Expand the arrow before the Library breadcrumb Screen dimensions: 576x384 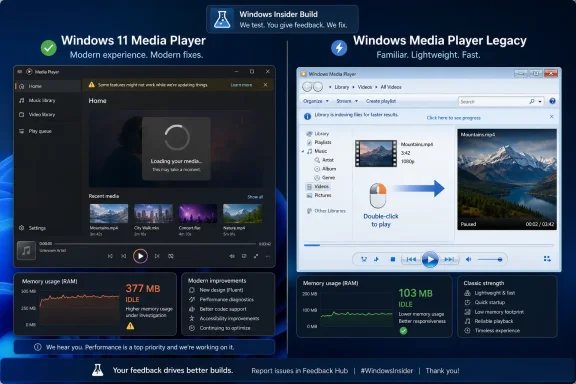(330, 87)
